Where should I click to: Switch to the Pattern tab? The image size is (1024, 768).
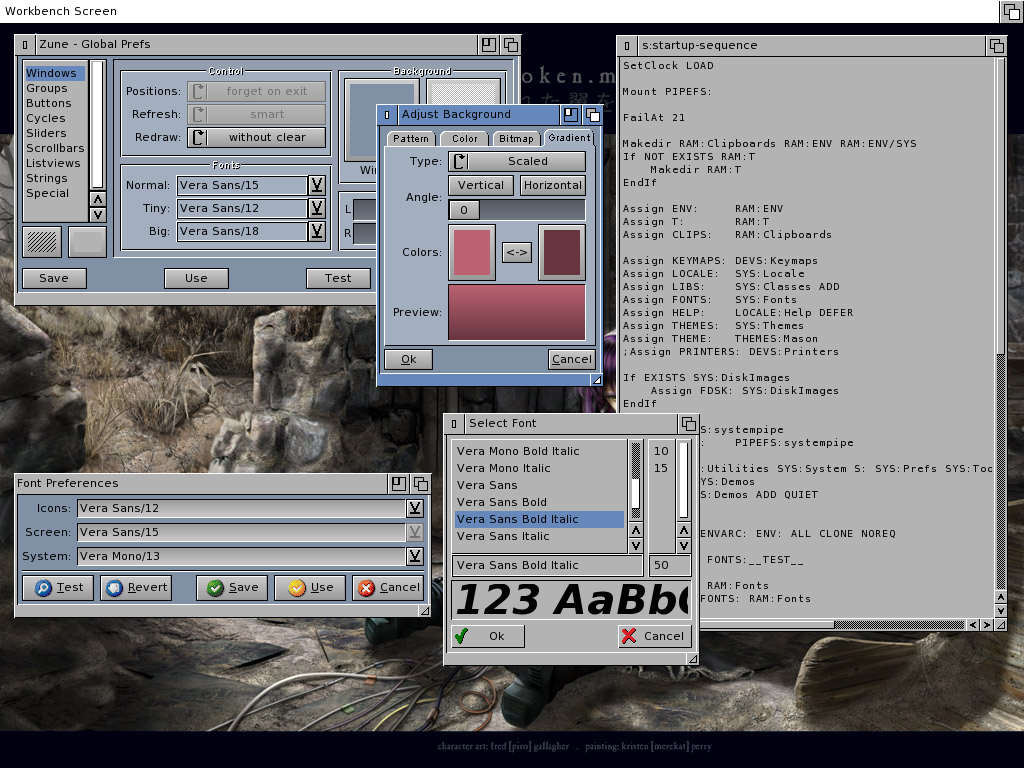pyautogui.click(x=410, y=139)
